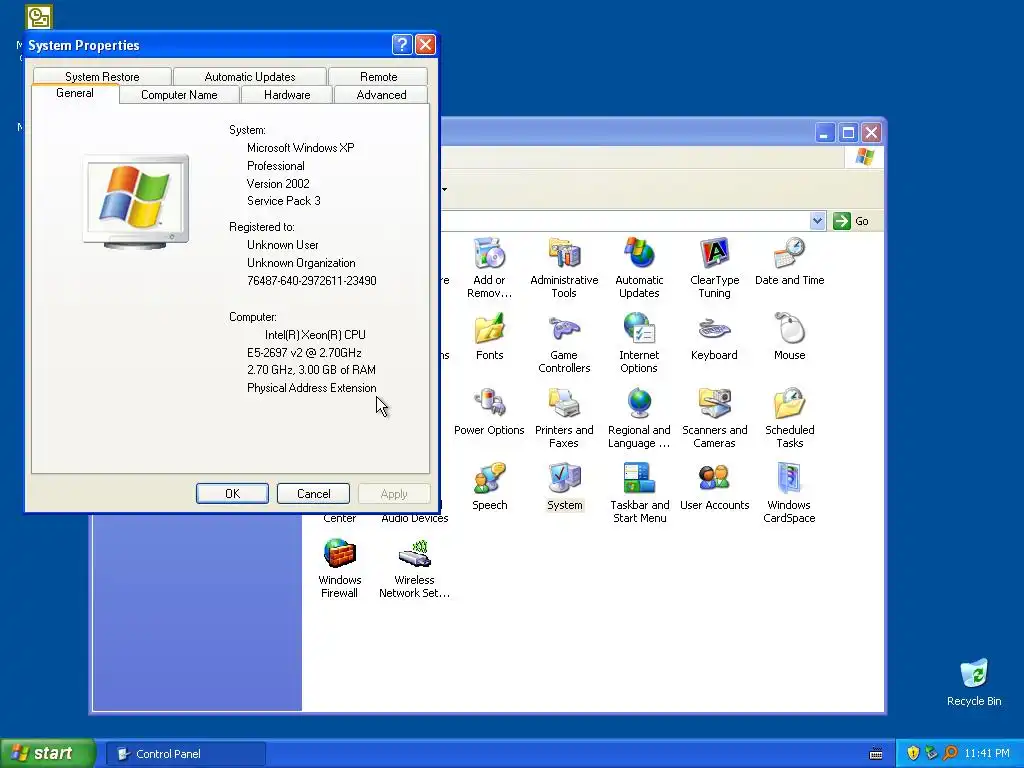Open the Start menu
Image resolution: width=1024 pixels, height=768 pixels.
(48, 753)
